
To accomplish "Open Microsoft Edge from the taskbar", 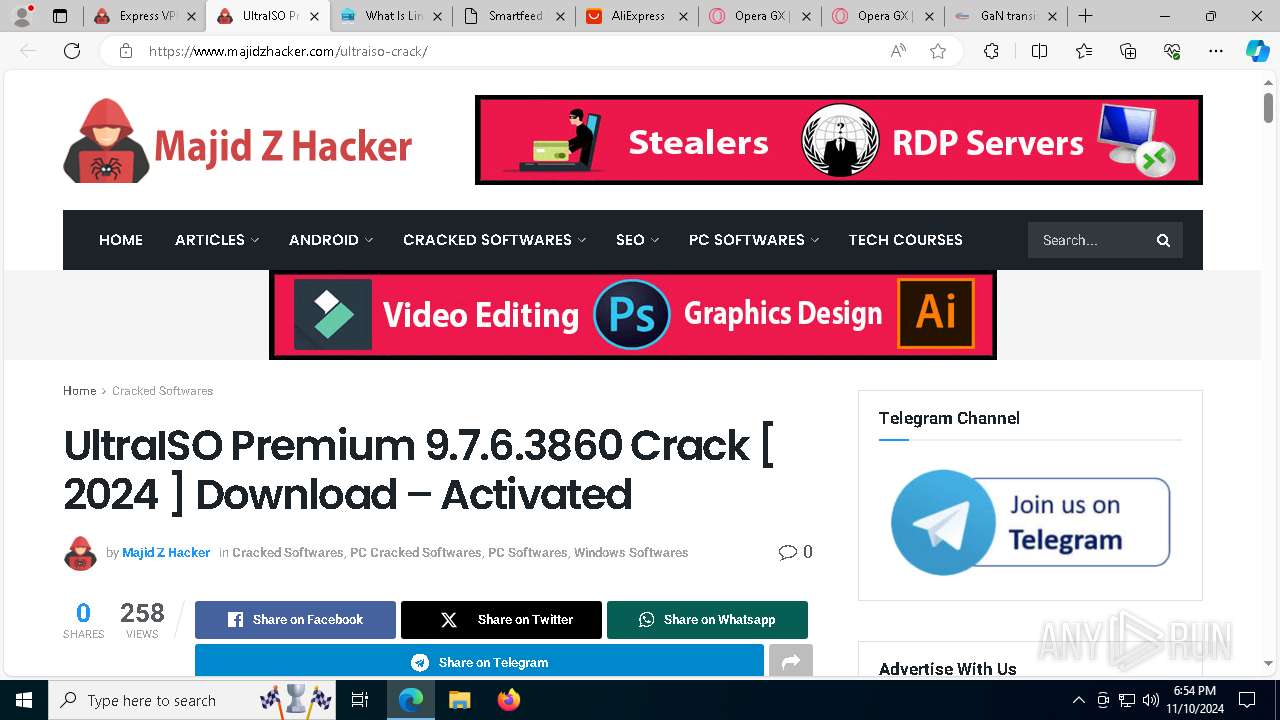I will (411, 700).
